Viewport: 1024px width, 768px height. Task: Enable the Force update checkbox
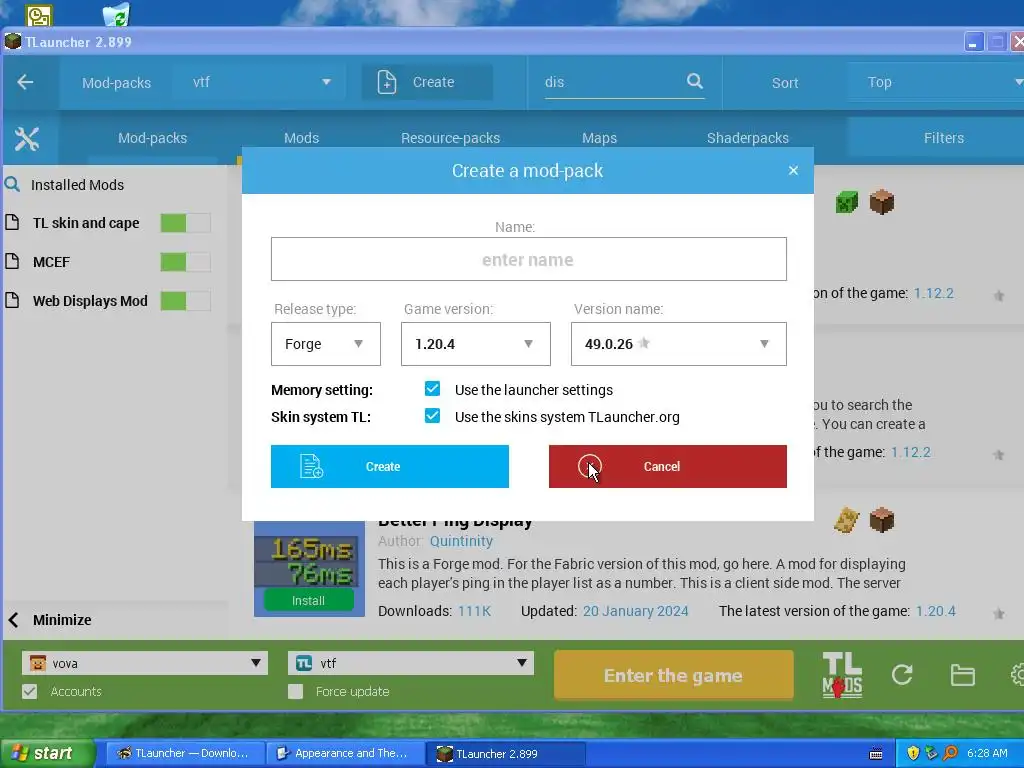pyautogui.click(x=296, y=691)
